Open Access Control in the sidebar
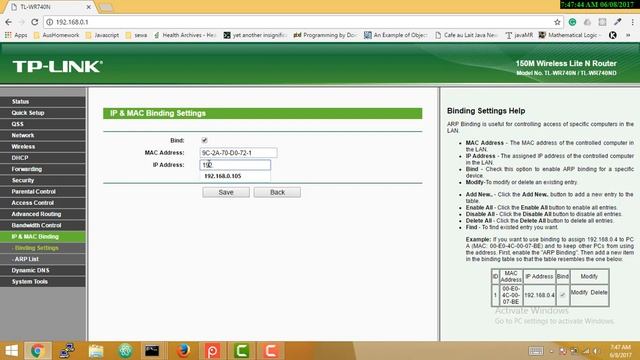Screen dimensions: 640x360 click(x=43, y=203)
